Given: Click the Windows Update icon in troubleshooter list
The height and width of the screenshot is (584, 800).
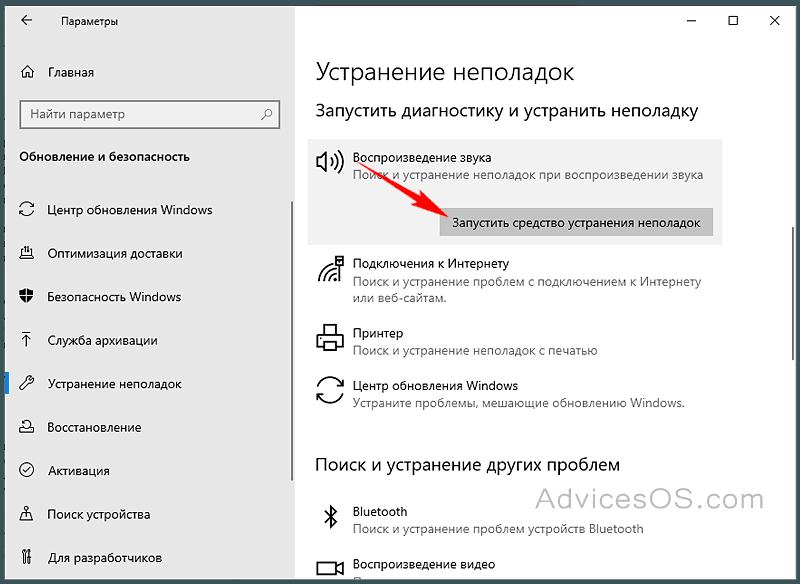Looking at the screenshot, I should point(330,391).
